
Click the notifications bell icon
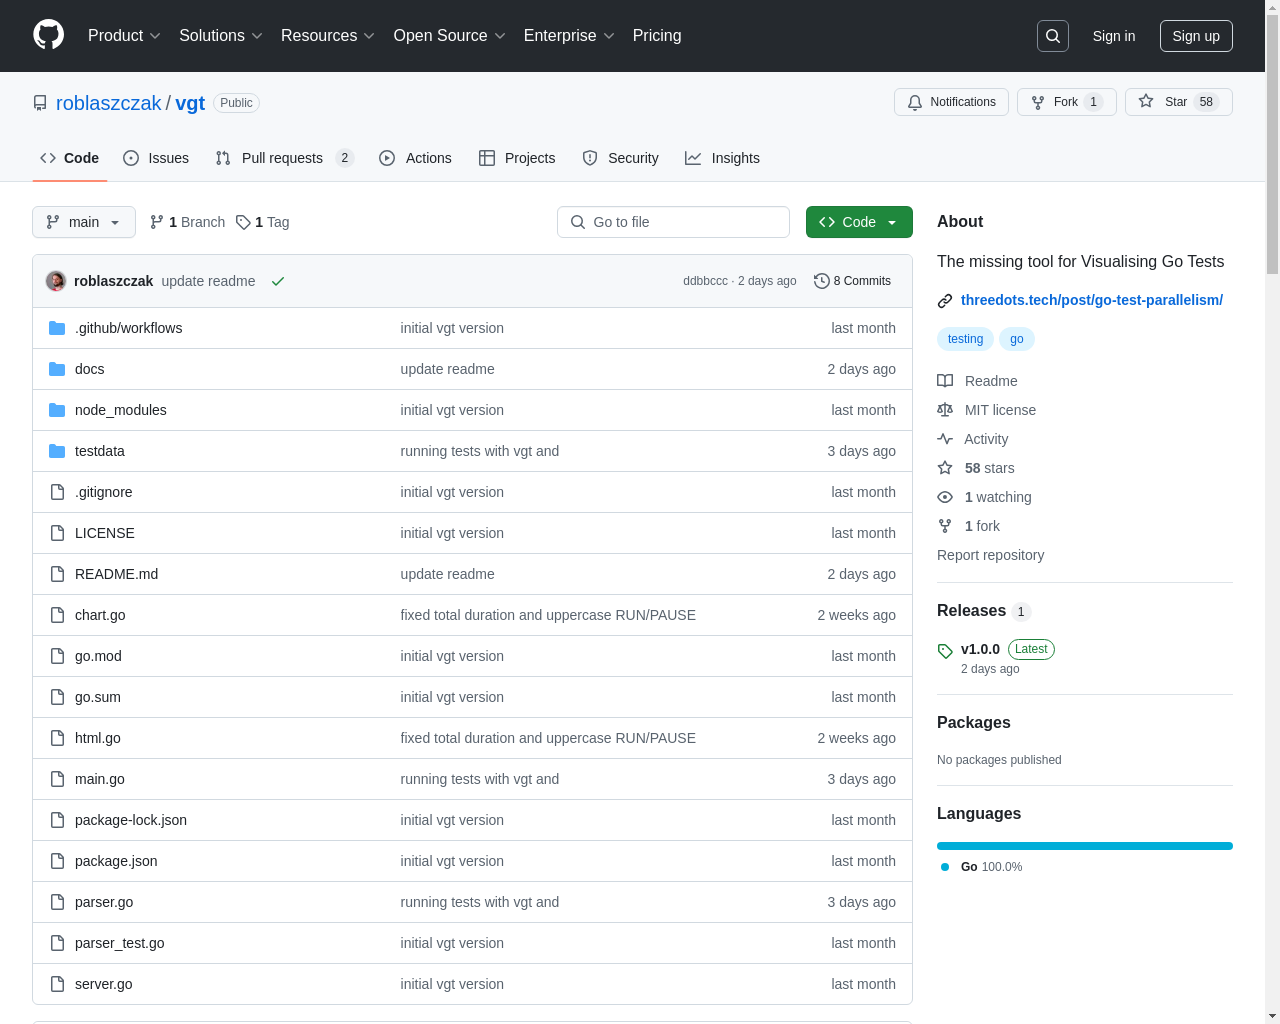tap(915, 102)
